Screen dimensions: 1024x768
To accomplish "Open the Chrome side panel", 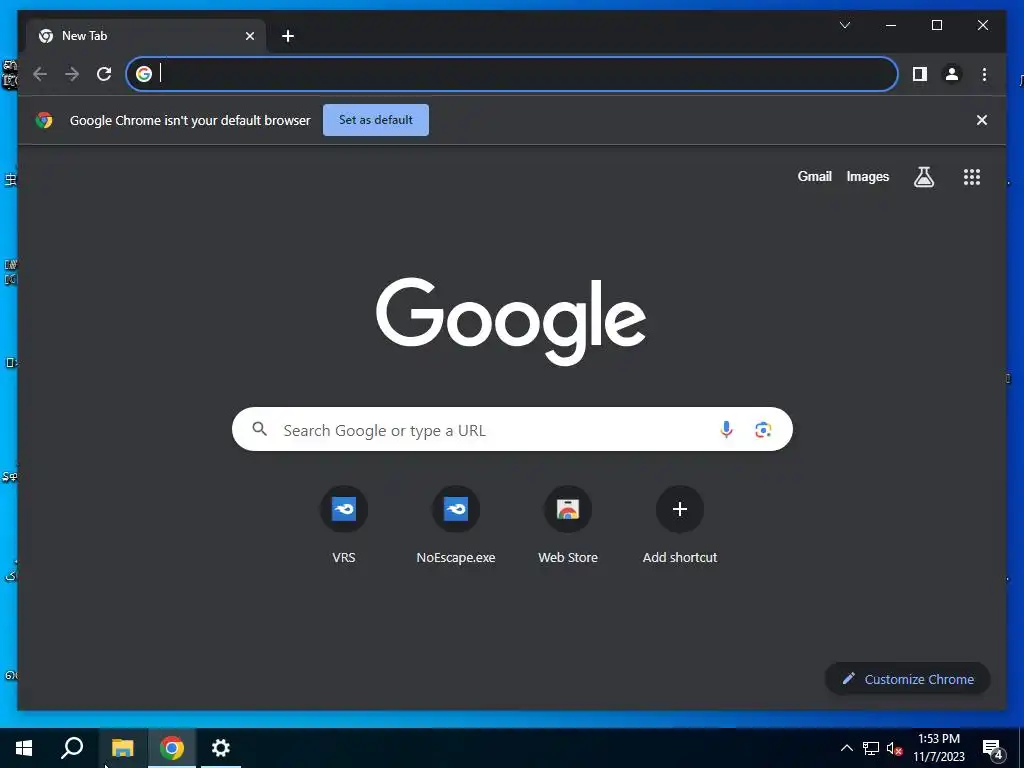I will [920, 74].
